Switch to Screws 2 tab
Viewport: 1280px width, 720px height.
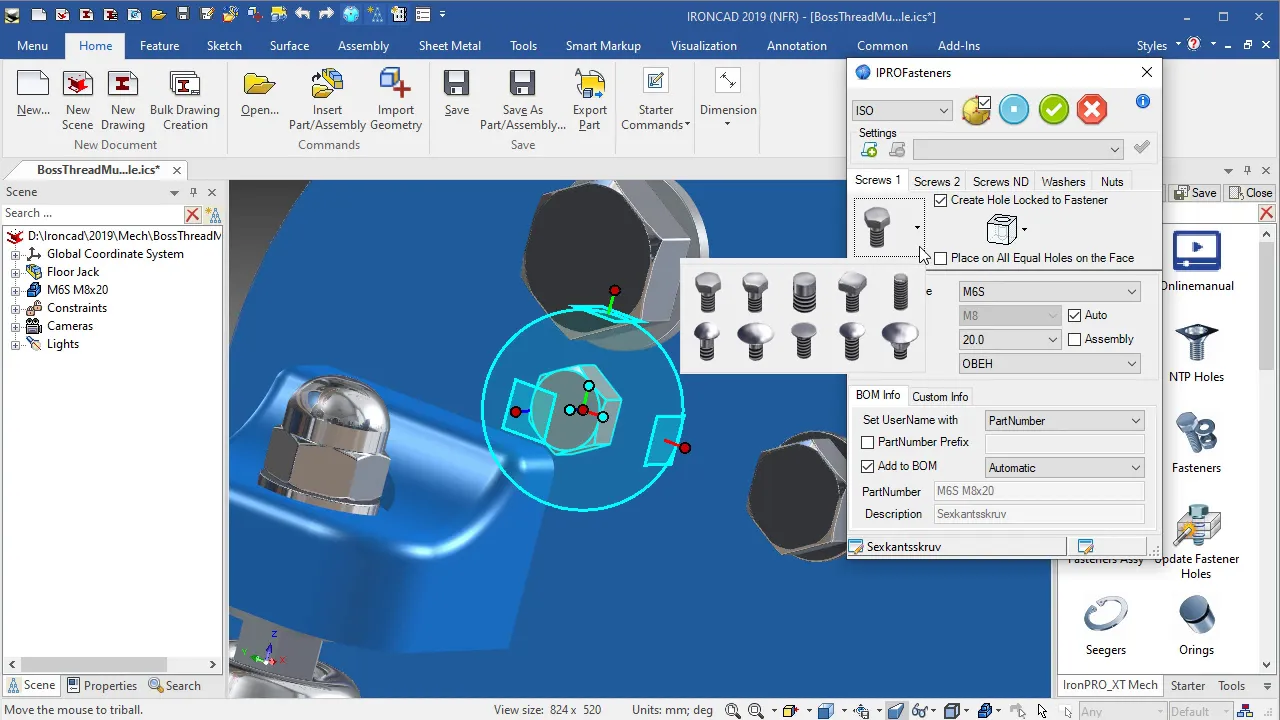937,182
